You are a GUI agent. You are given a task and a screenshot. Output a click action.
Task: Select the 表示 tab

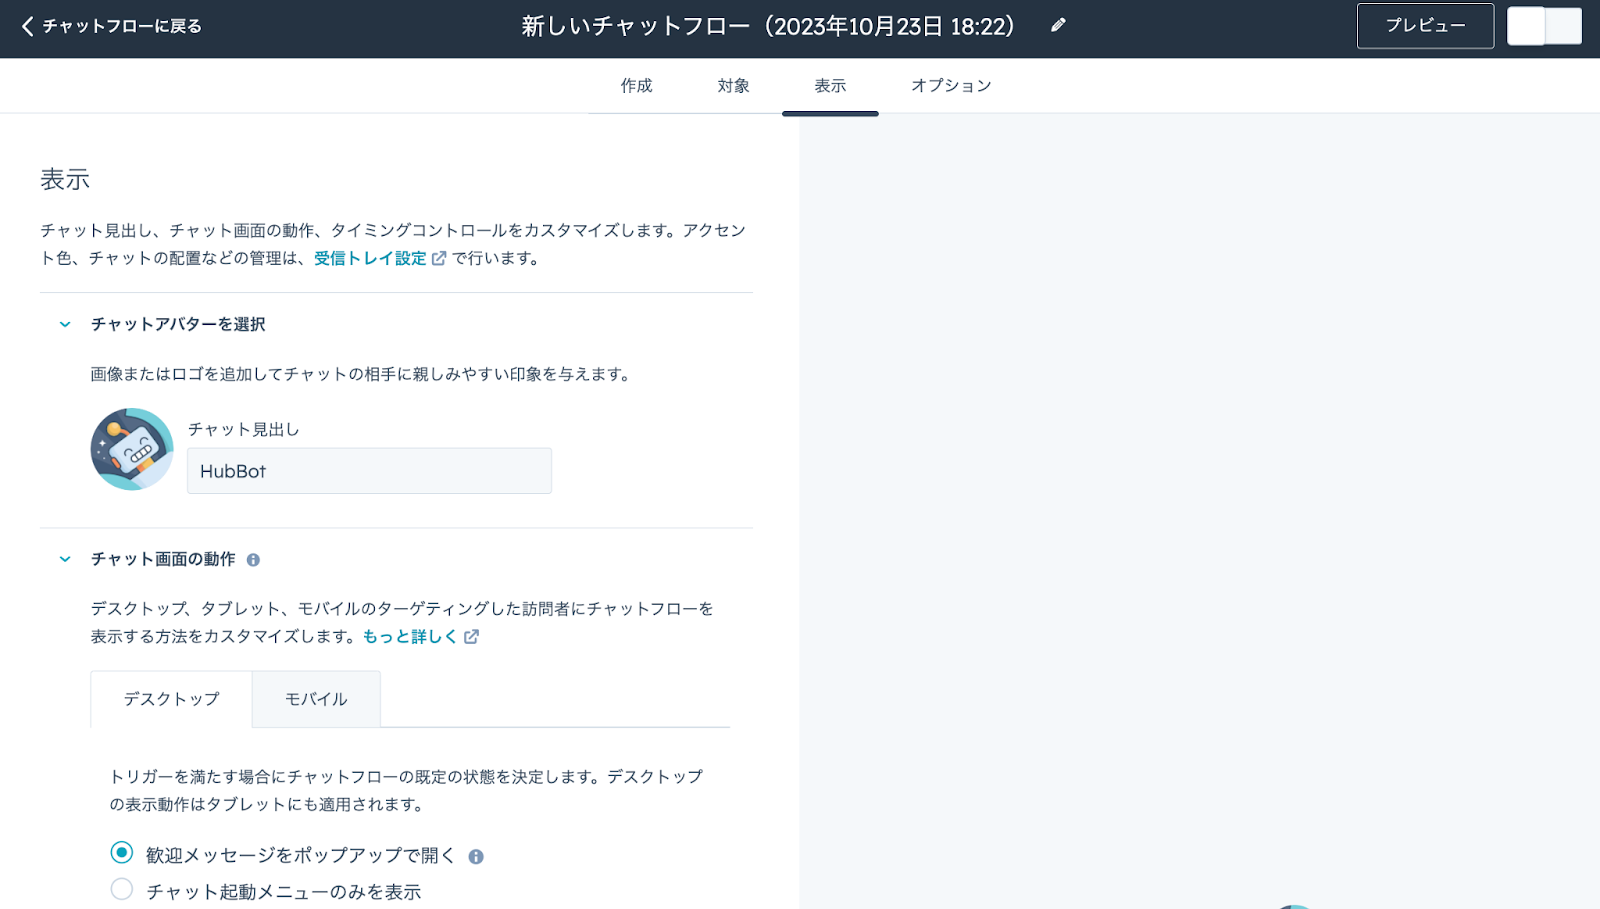tap(830, 86)
